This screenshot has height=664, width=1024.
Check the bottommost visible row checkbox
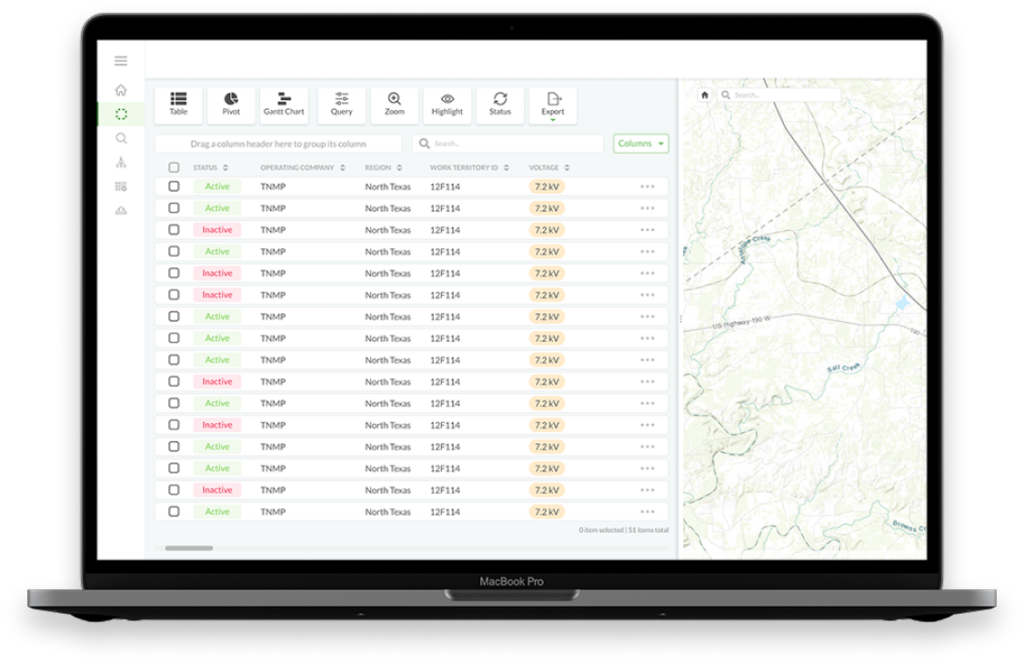[174, 512]
